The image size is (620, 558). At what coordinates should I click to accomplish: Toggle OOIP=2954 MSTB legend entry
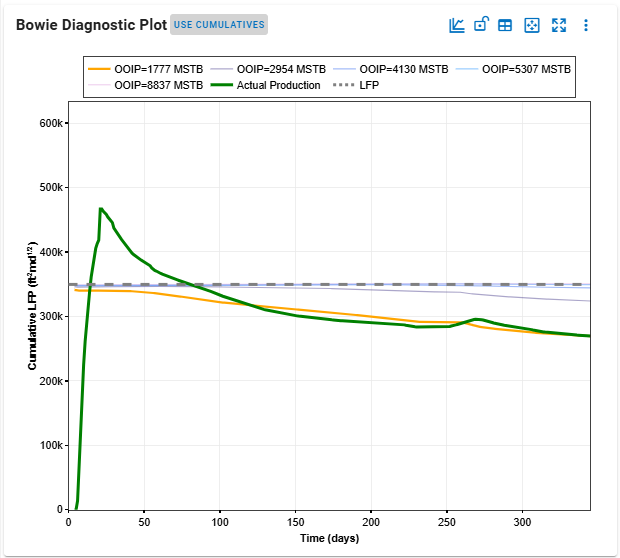pos(268,69)
